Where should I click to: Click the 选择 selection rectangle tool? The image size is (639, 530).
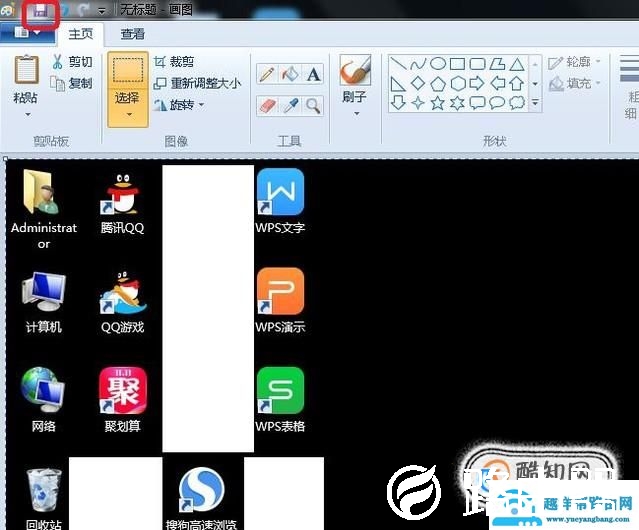pyautogui.click(x=128, y=70)
